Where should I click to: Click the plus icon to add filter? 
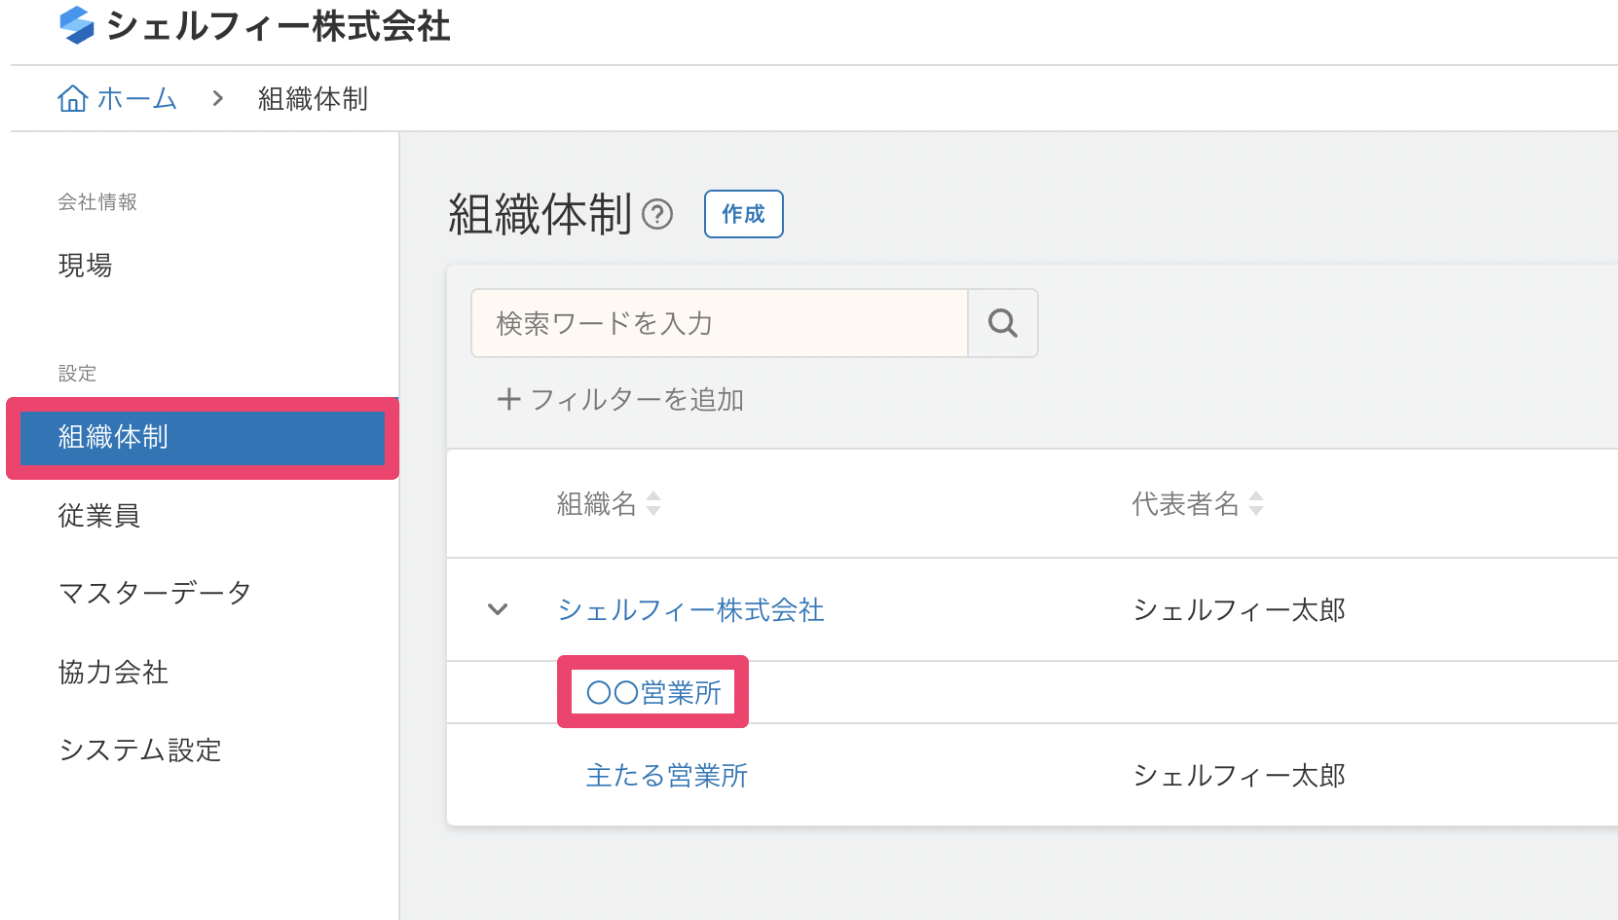coord(508,400)
